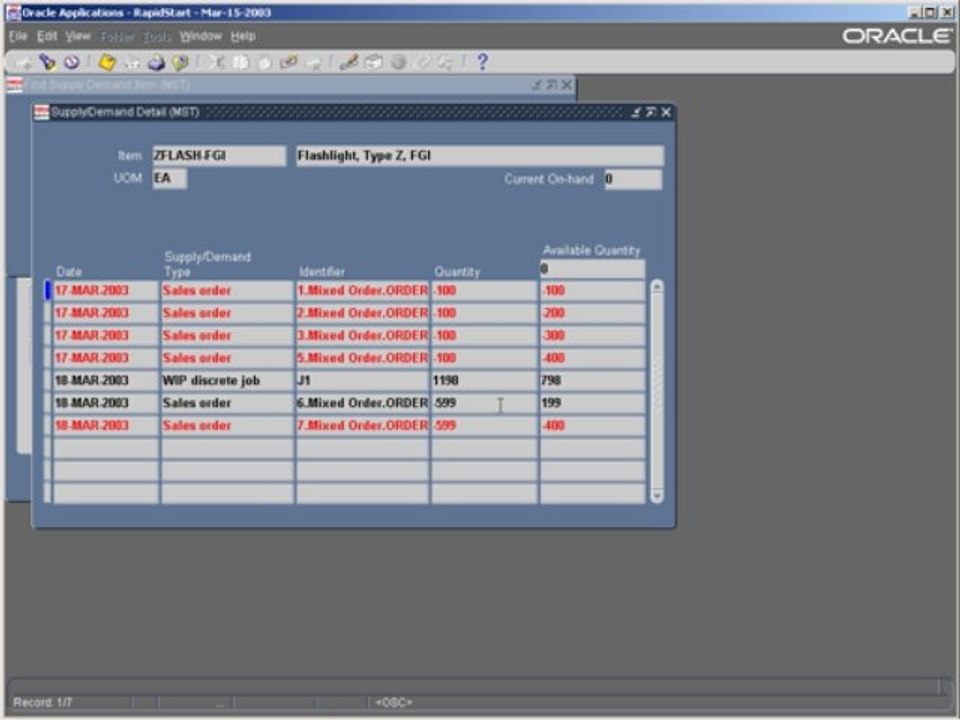Close the Find Supply Demand Item window
Image resolution: width=960 pixels, height=720 pixels.
click(x=567, y=84)
